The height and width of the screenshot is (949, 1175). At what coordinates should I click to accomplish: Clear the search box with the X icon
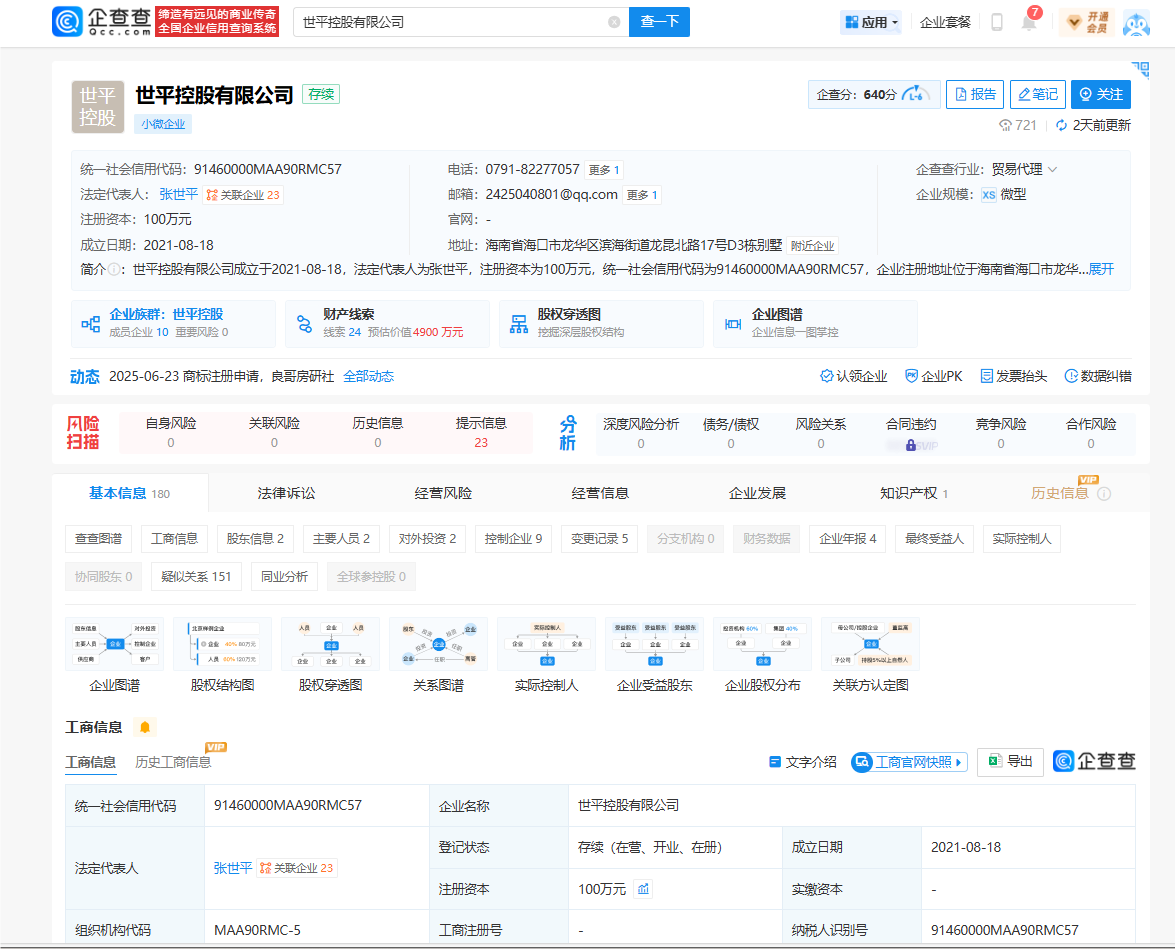click(614, 22)
